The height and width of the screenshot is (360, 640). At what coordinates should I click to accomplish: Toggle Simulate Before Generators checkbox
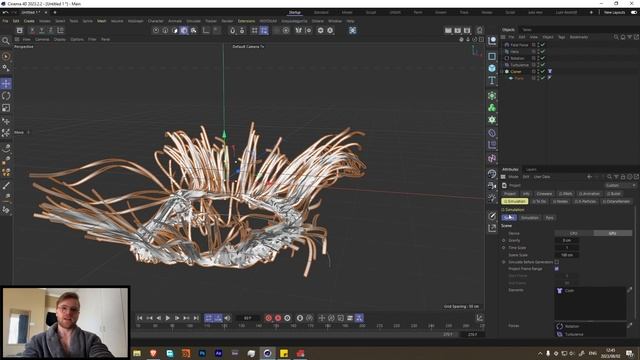(557, 262)
